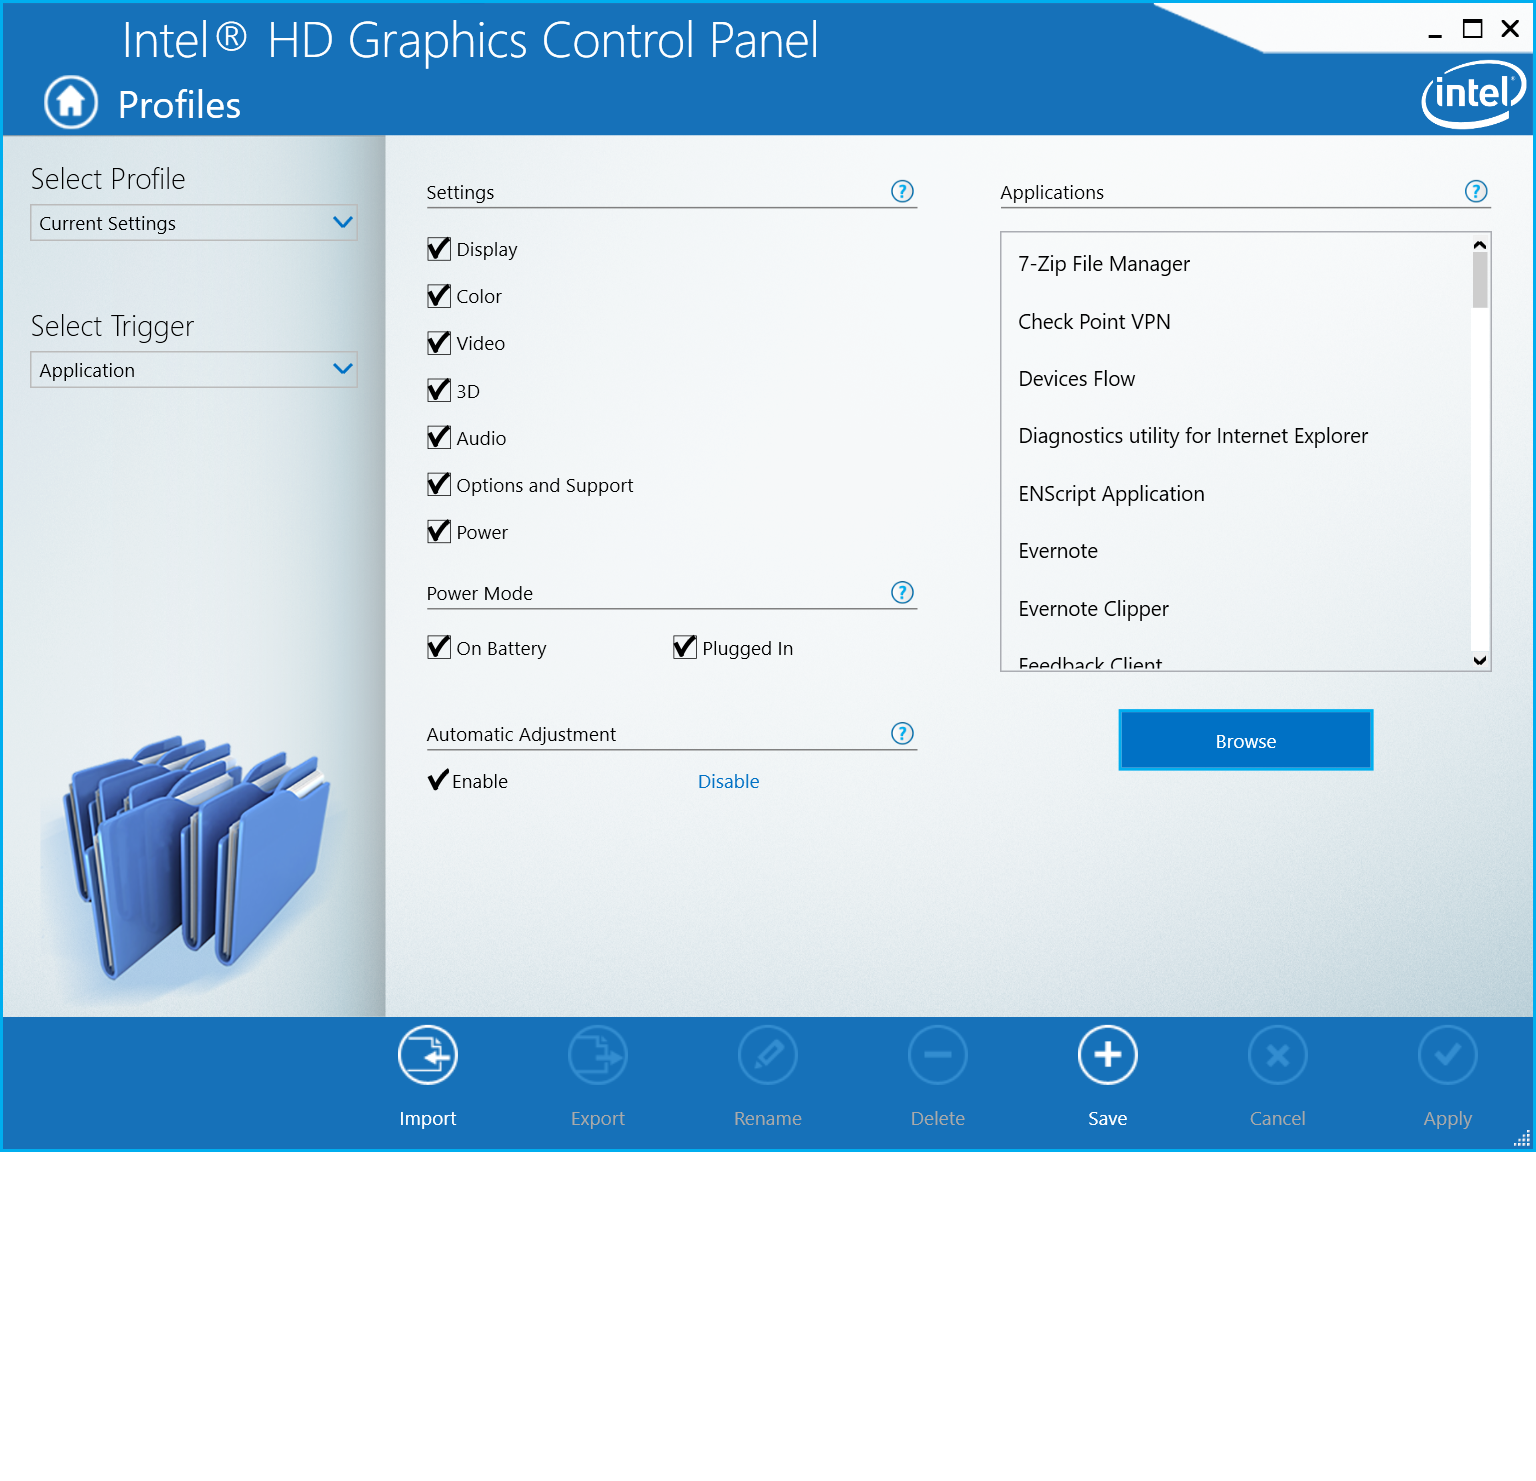Open help for the Applications section
The height and width of the screenshot is (1481, 1536).
point(1476,191)
